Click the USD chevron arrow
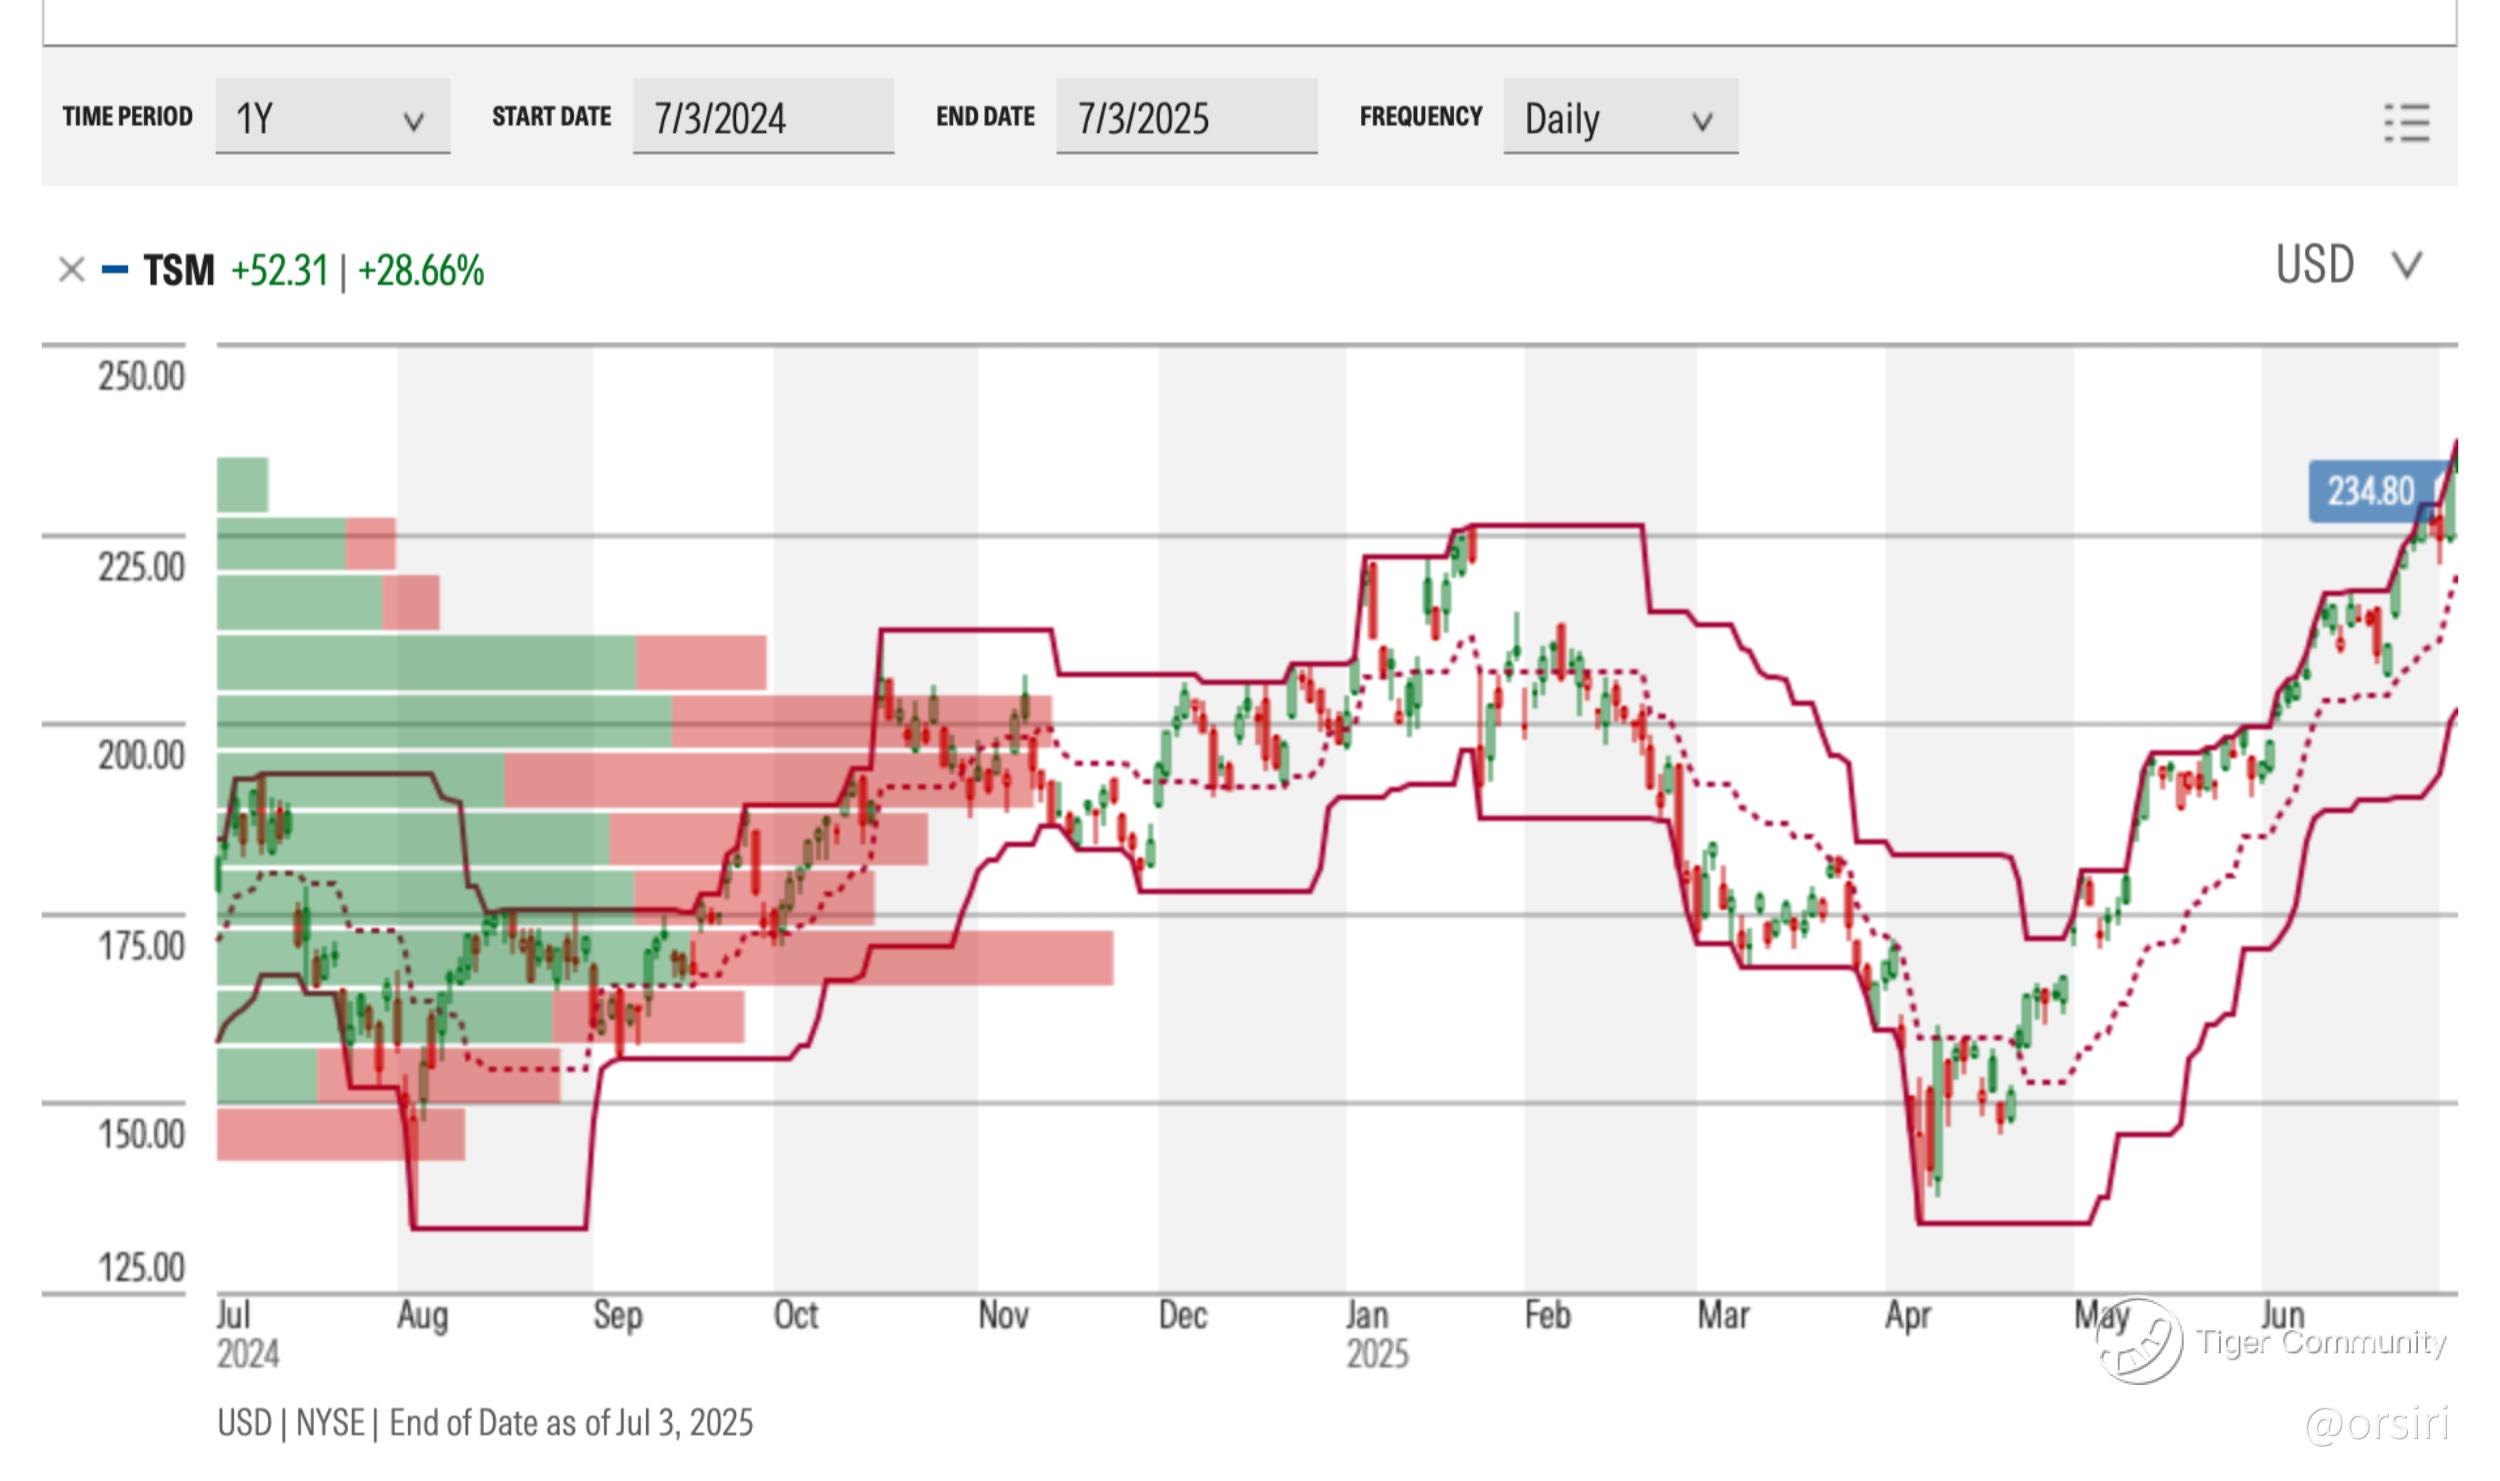2500x1481 pixels. (x=2406, y=266)
